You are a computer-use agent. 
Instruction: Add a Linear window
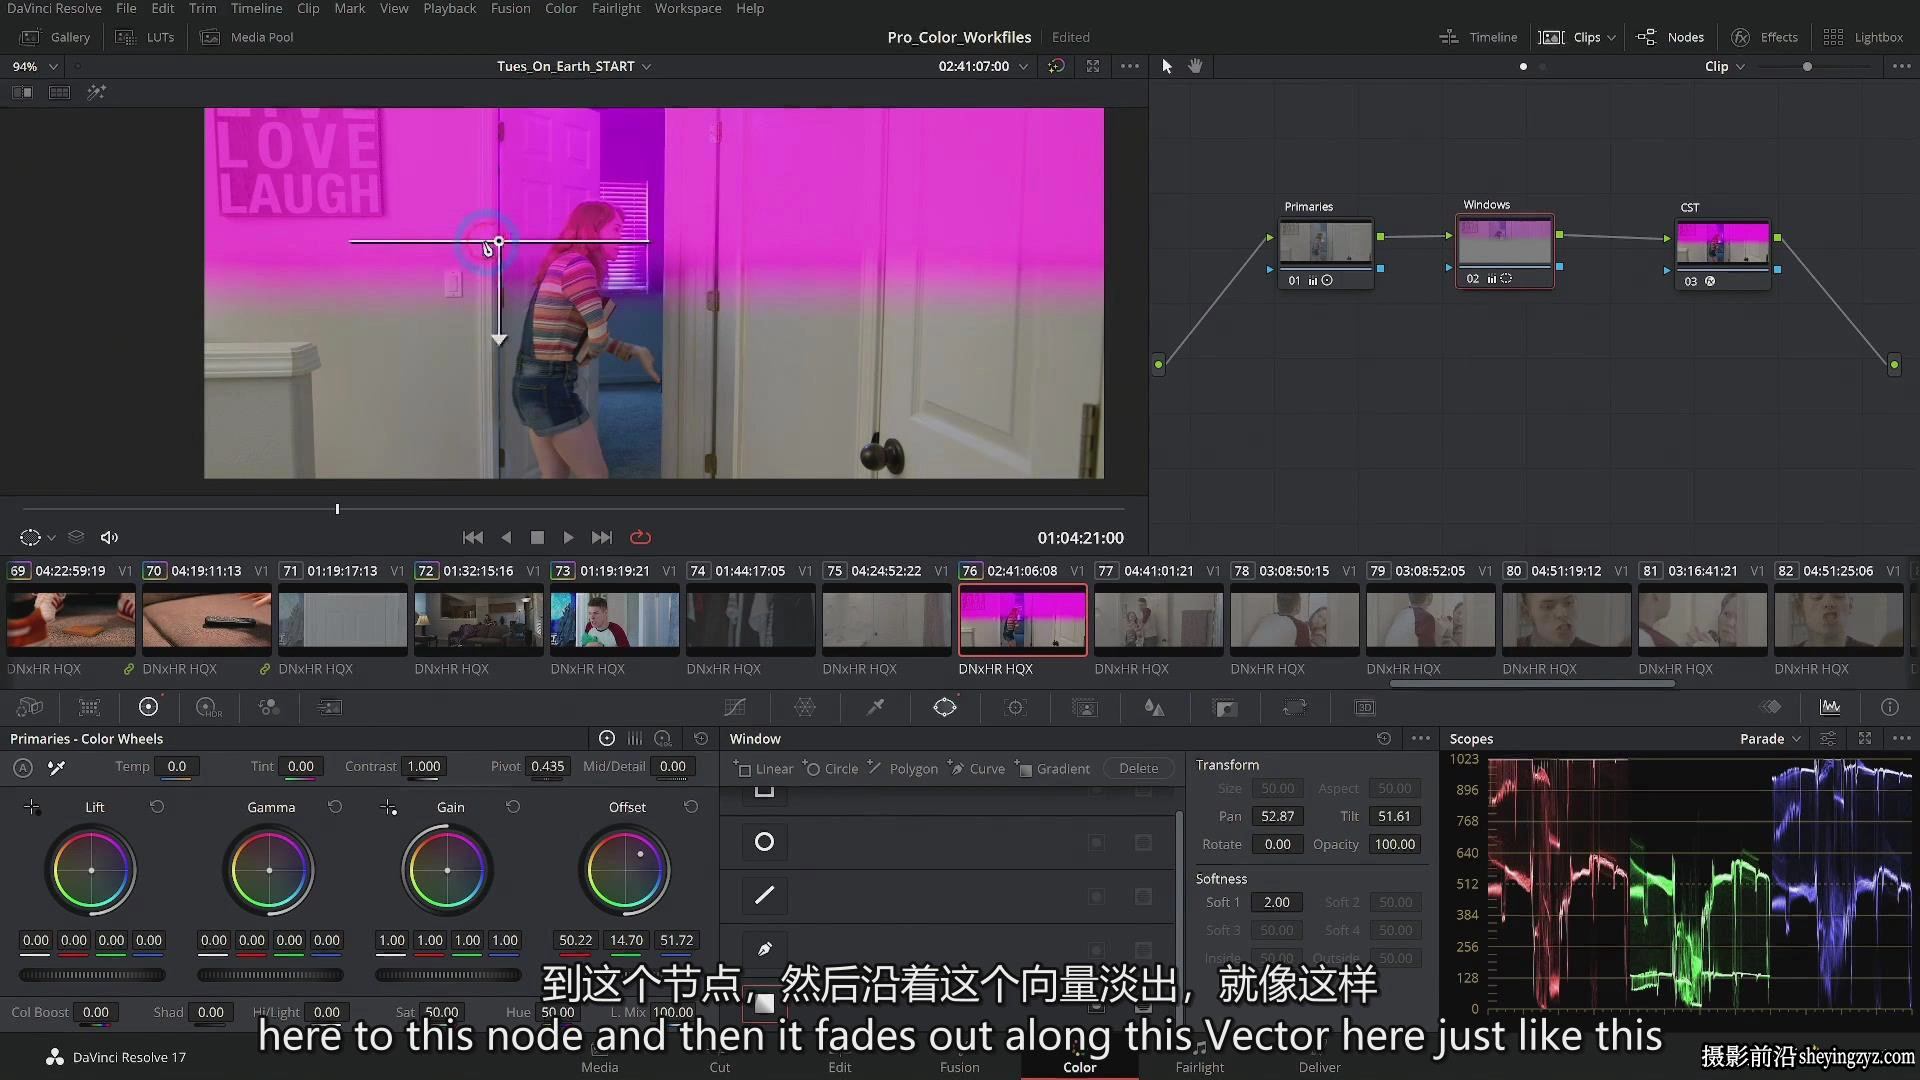coord(763,768)
